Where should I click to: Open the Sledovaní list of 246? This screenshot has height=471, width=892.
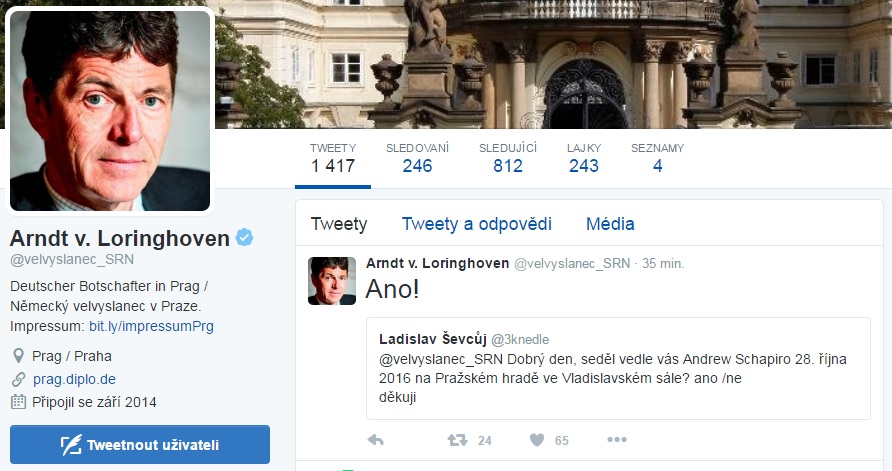[417, 158]
